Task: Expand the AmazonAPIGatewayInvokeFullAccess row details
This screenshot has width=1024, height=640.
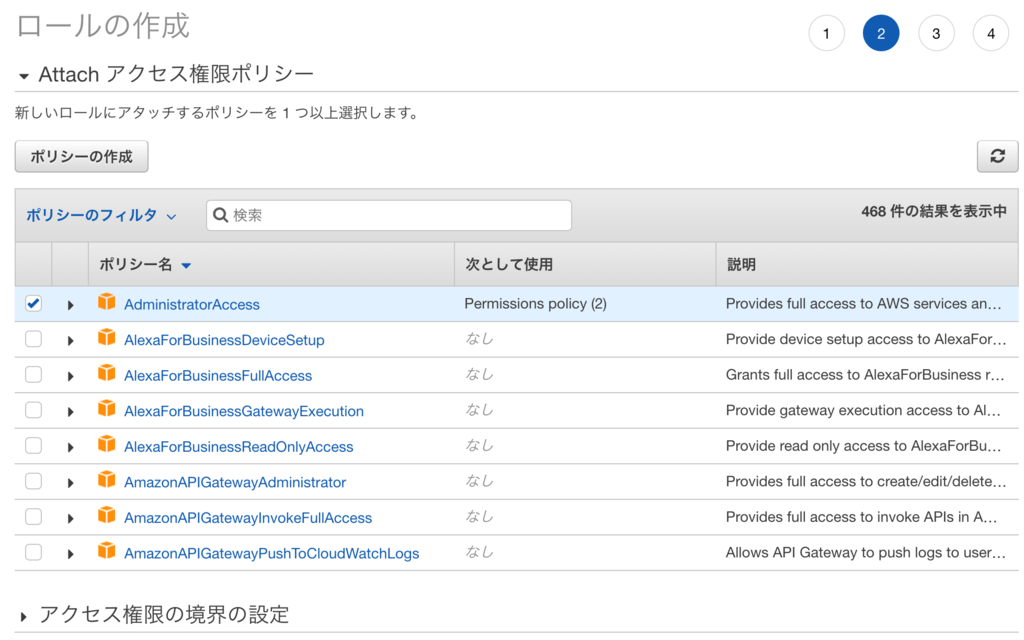Action: pyautogui.click(x=71, y=519)
